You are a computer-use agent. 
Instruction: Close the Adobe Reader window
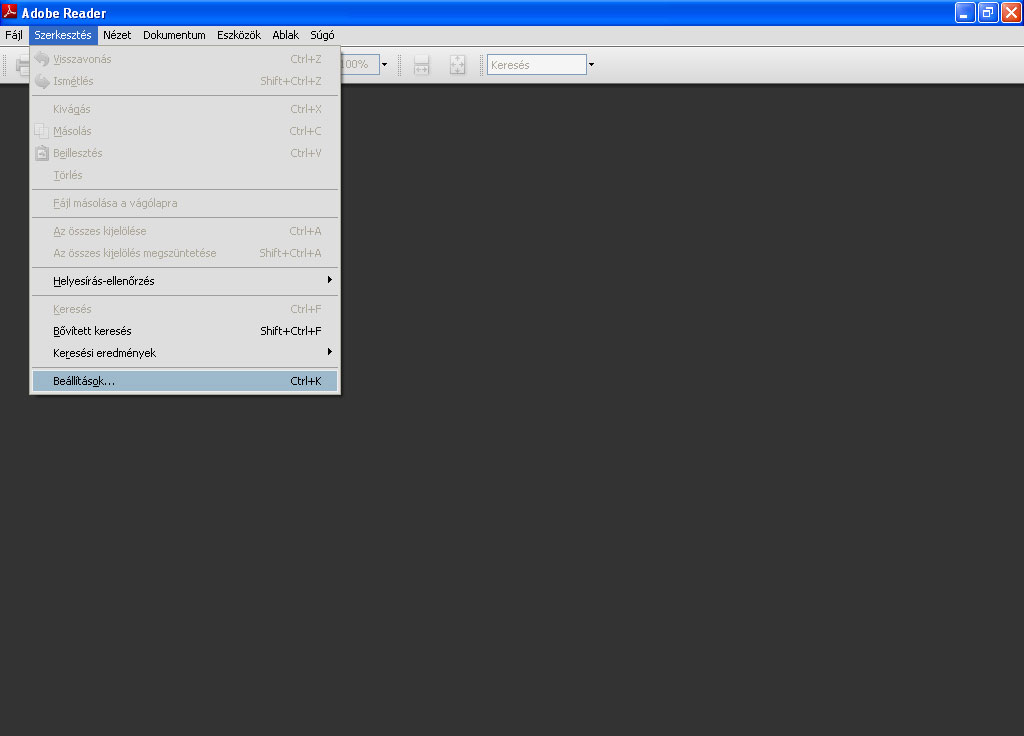(1012, 12)
